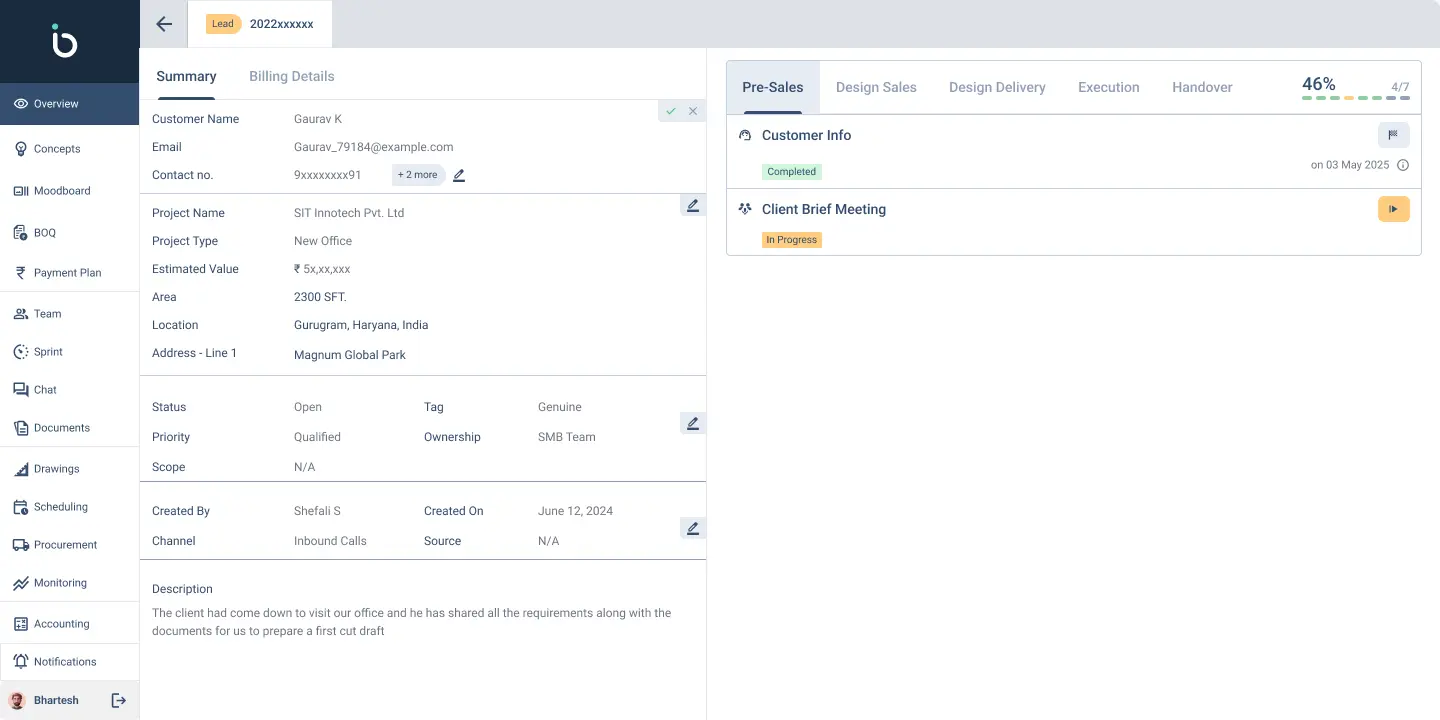Image resolution: width=1440 pixels, height=720 pixels.
Task: Open the Customer Info task
Action: [806, 135]
